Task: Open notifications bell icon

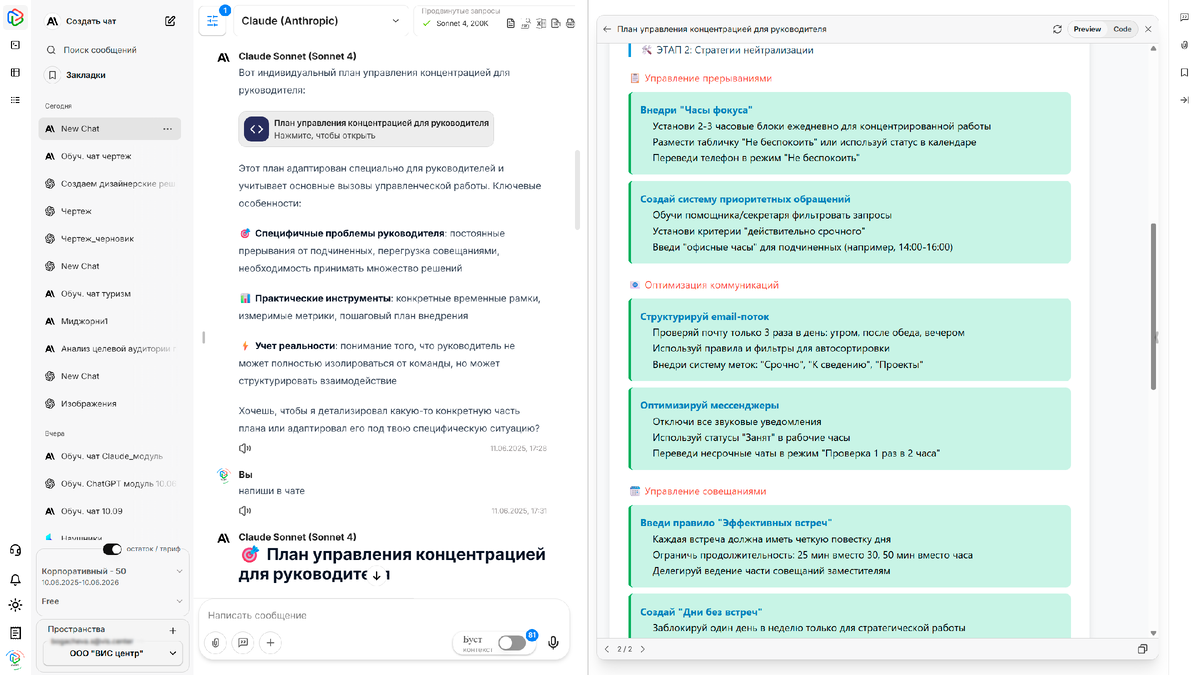Action: tap(15, 579)
